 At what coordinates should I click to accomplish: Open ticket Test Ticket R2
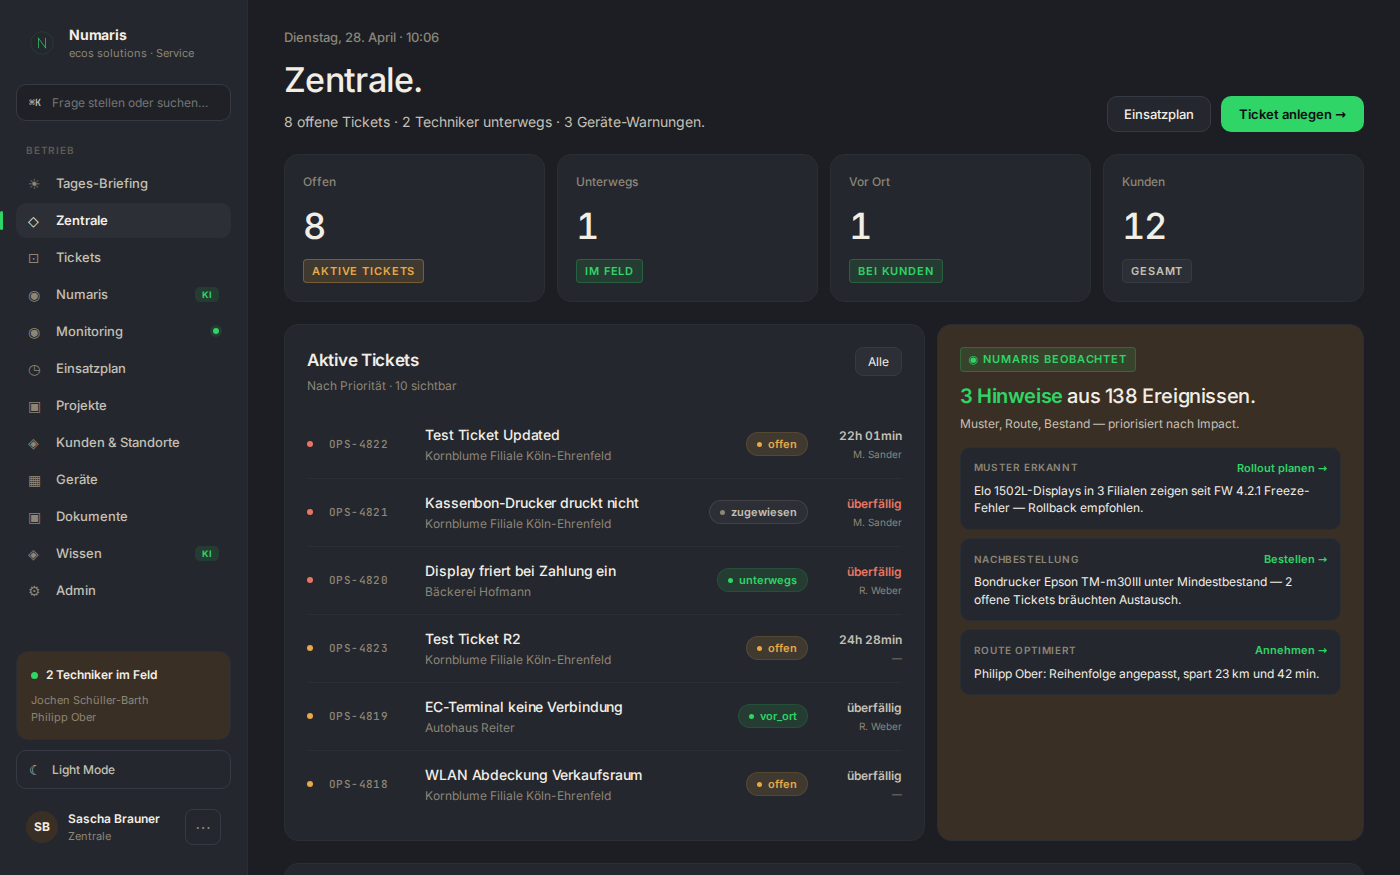pyautogui.click(x=604, y=648)
